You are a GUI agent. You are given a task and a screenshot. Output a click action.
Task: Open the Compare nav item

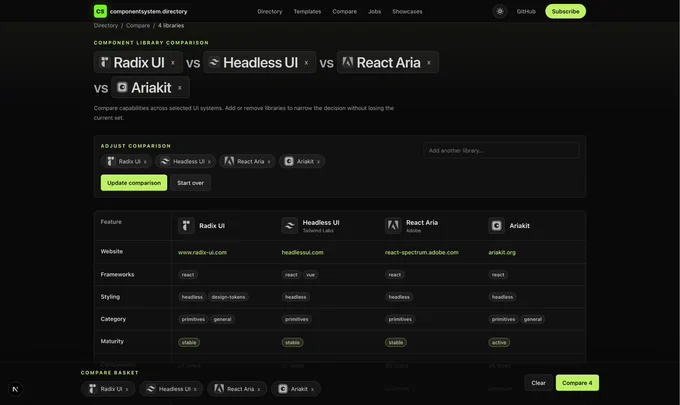345,12
